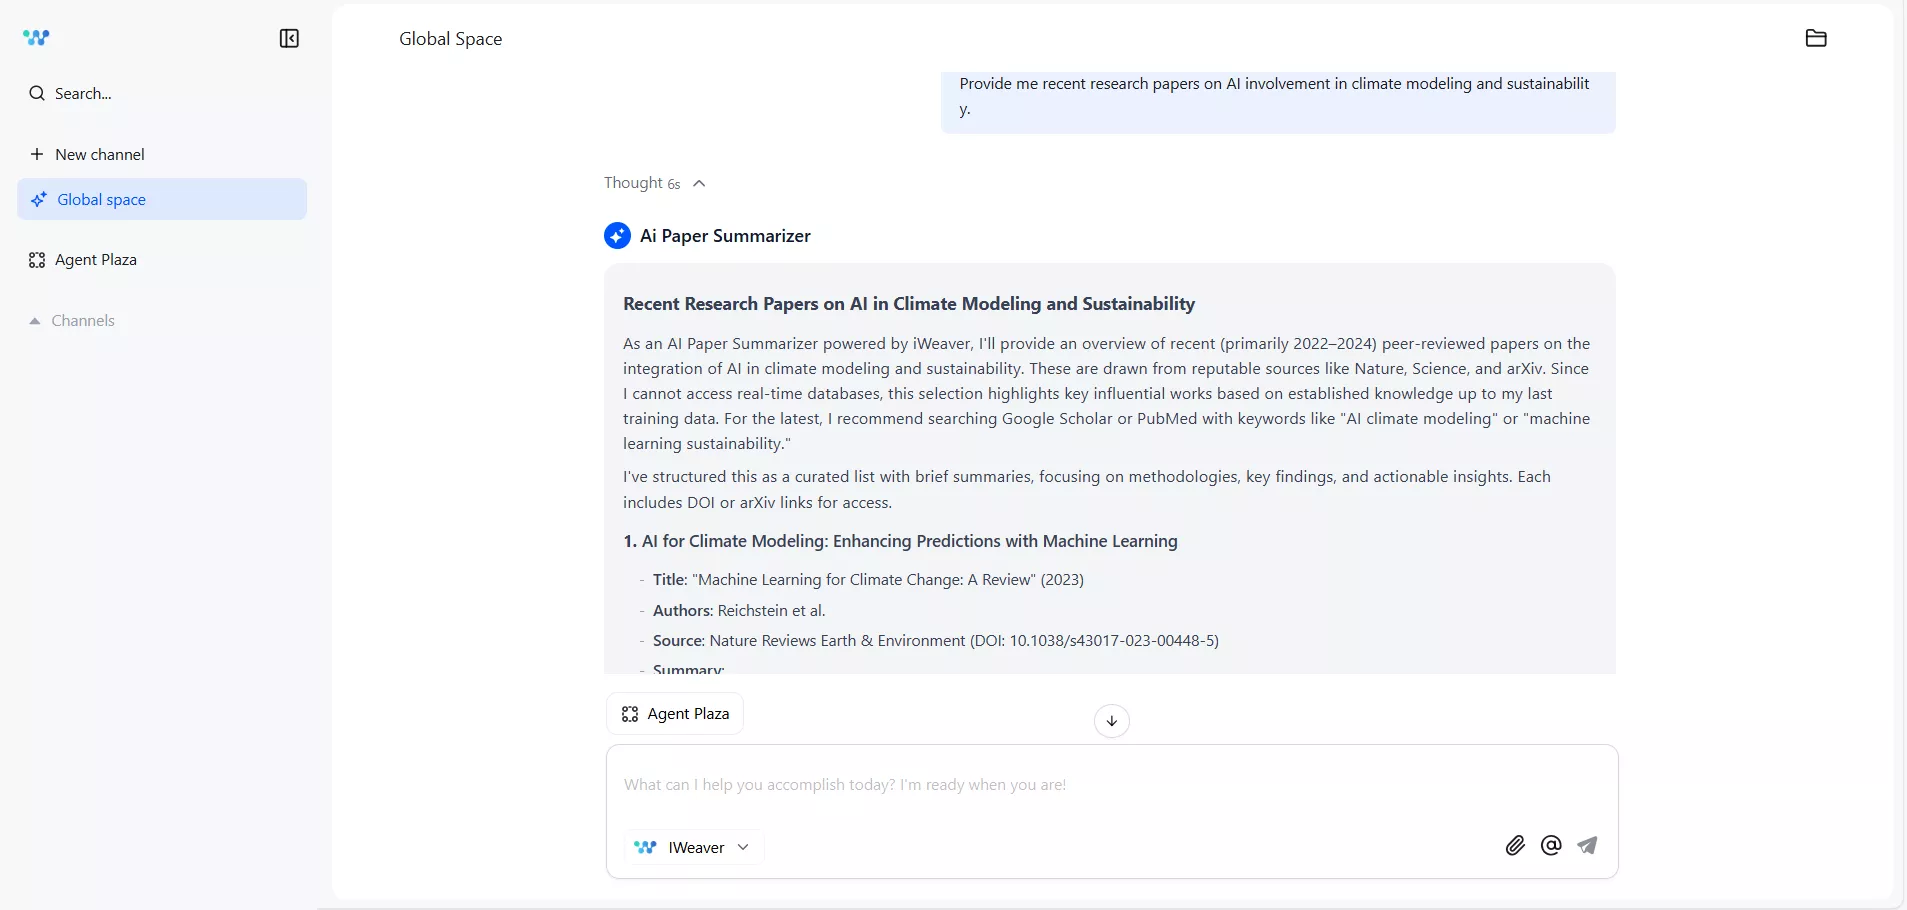
Task: Mention an agent using the @ icon
Action: [x=1550, y=845]
